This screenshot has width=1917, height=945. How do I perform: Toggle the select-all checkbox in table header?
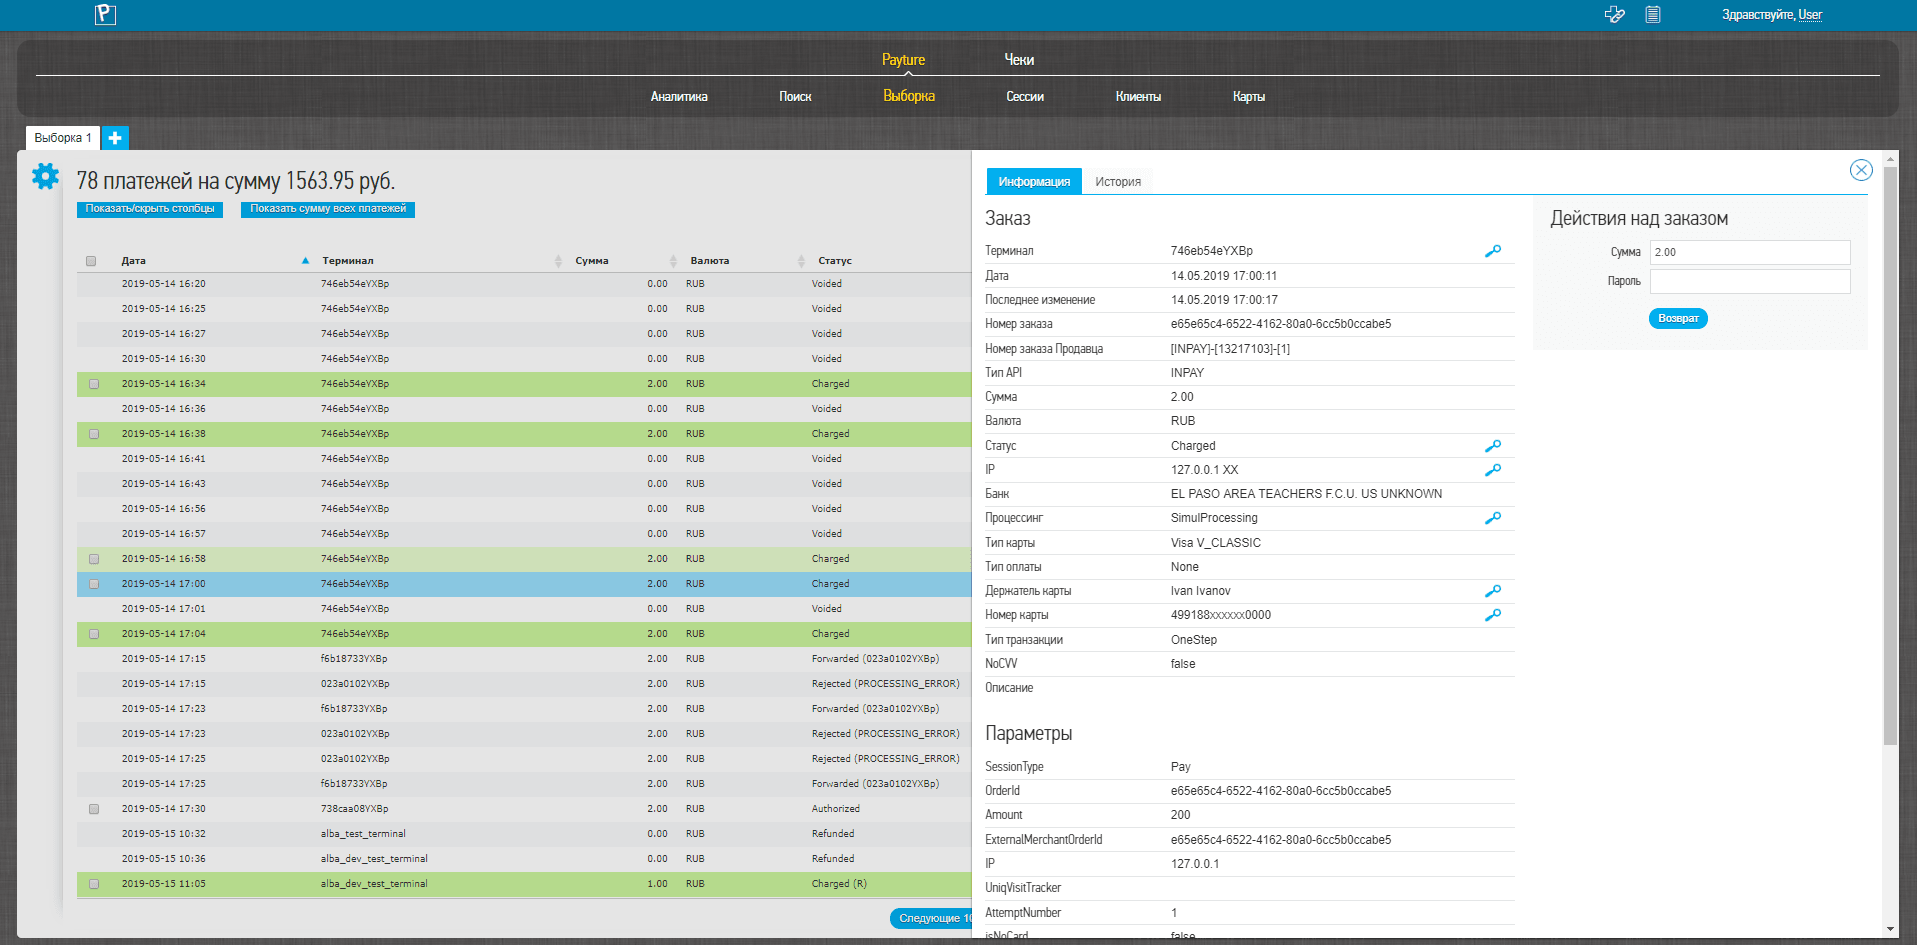coord(91,261)
